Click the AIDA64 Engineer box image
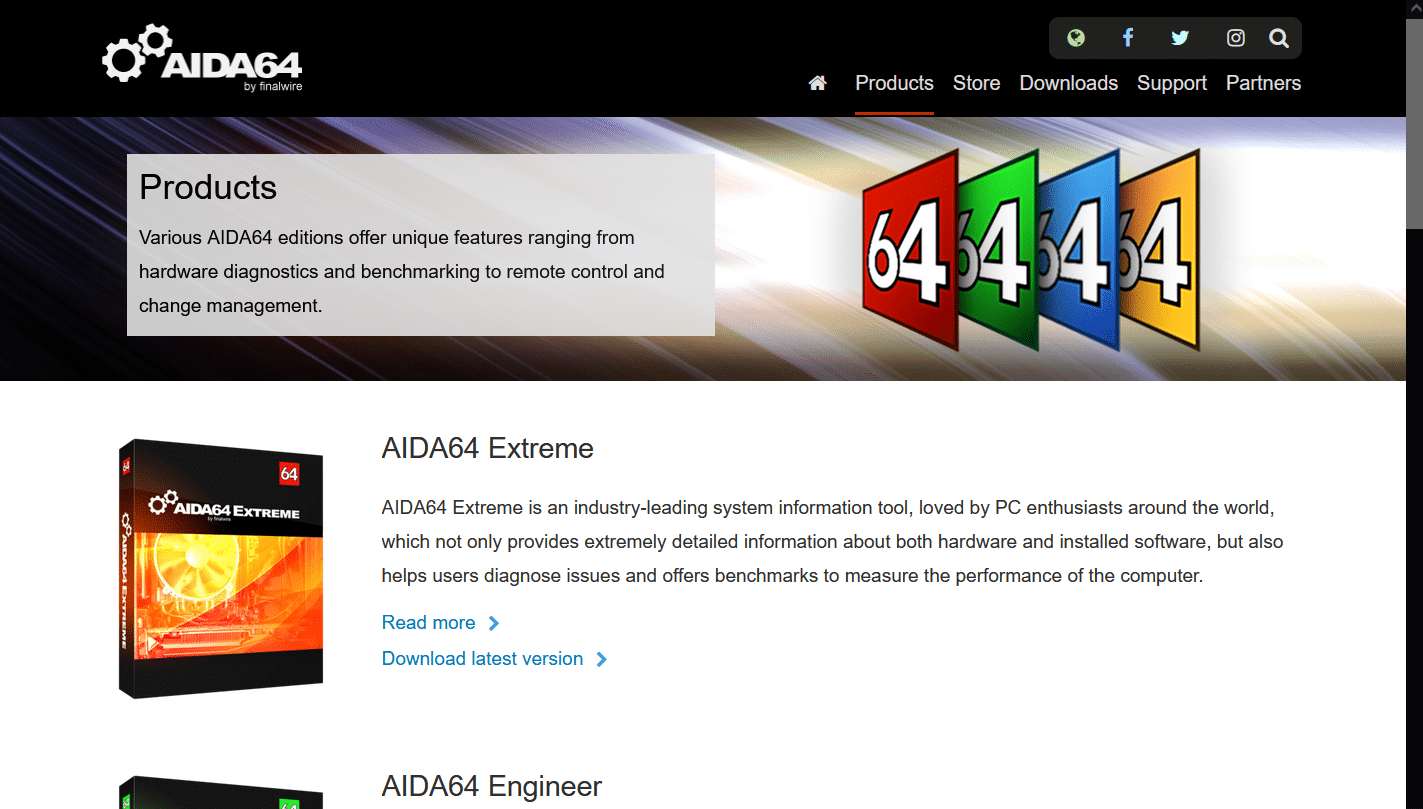The width and height of the screenshot is (1423, 809). [222, 792]
